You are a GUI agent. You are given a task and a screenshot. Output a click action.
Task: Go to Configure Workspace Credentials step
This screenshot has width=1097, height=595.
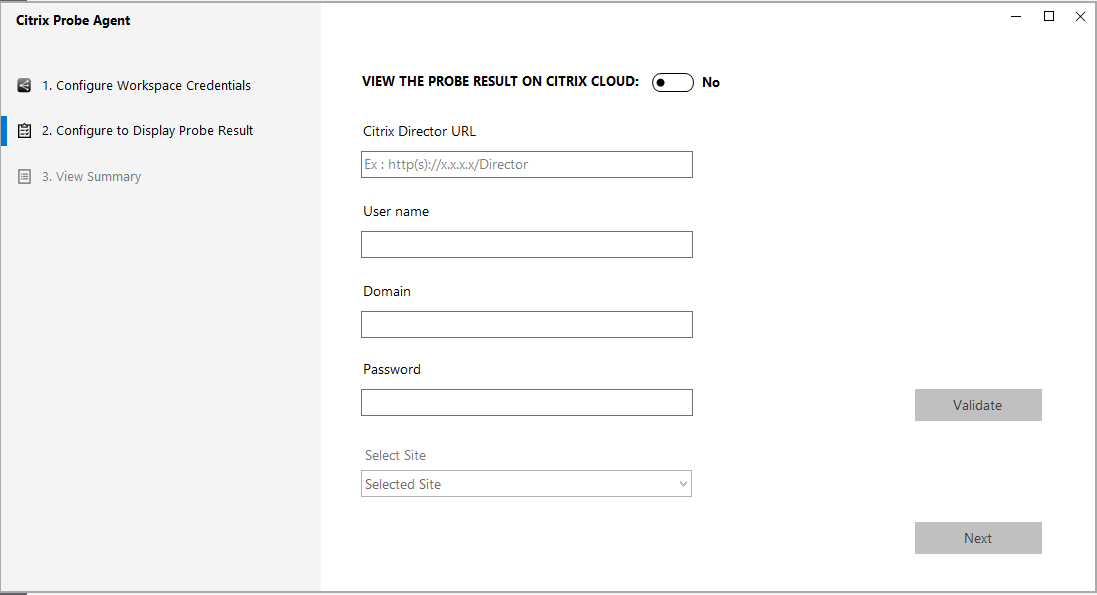146,85
